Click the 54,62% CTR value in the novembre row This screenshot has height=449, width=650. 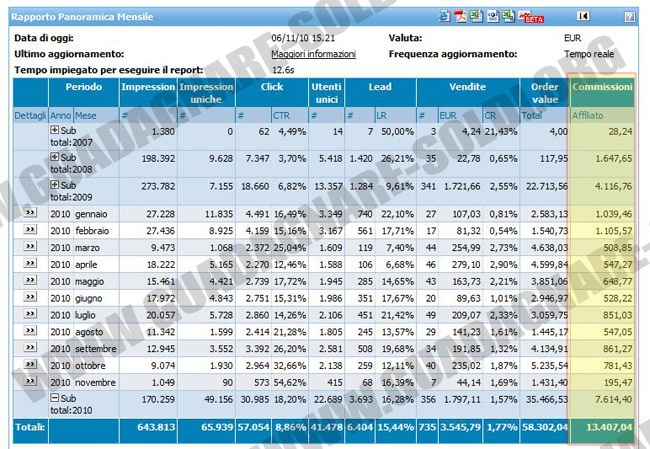pyautogui.click(x=290, y=382)
